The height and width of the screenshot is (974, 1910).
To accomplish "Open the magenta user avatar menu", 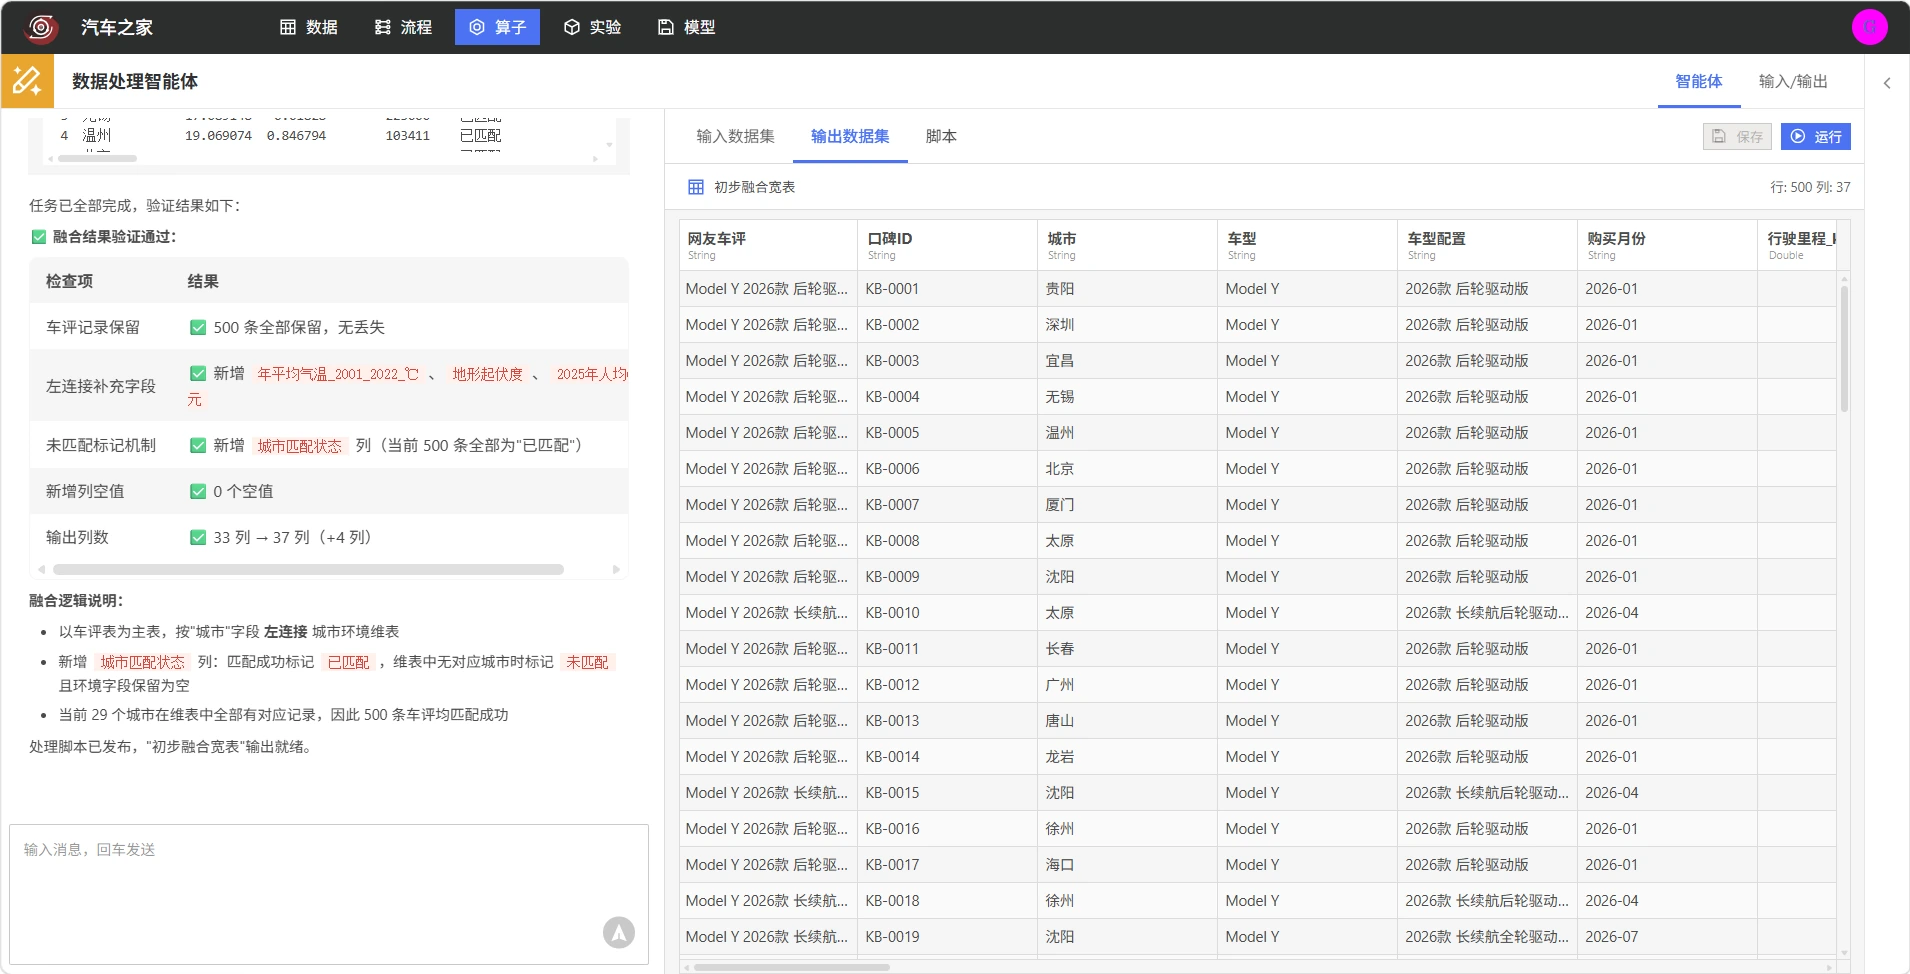I will coord(1869,27).
